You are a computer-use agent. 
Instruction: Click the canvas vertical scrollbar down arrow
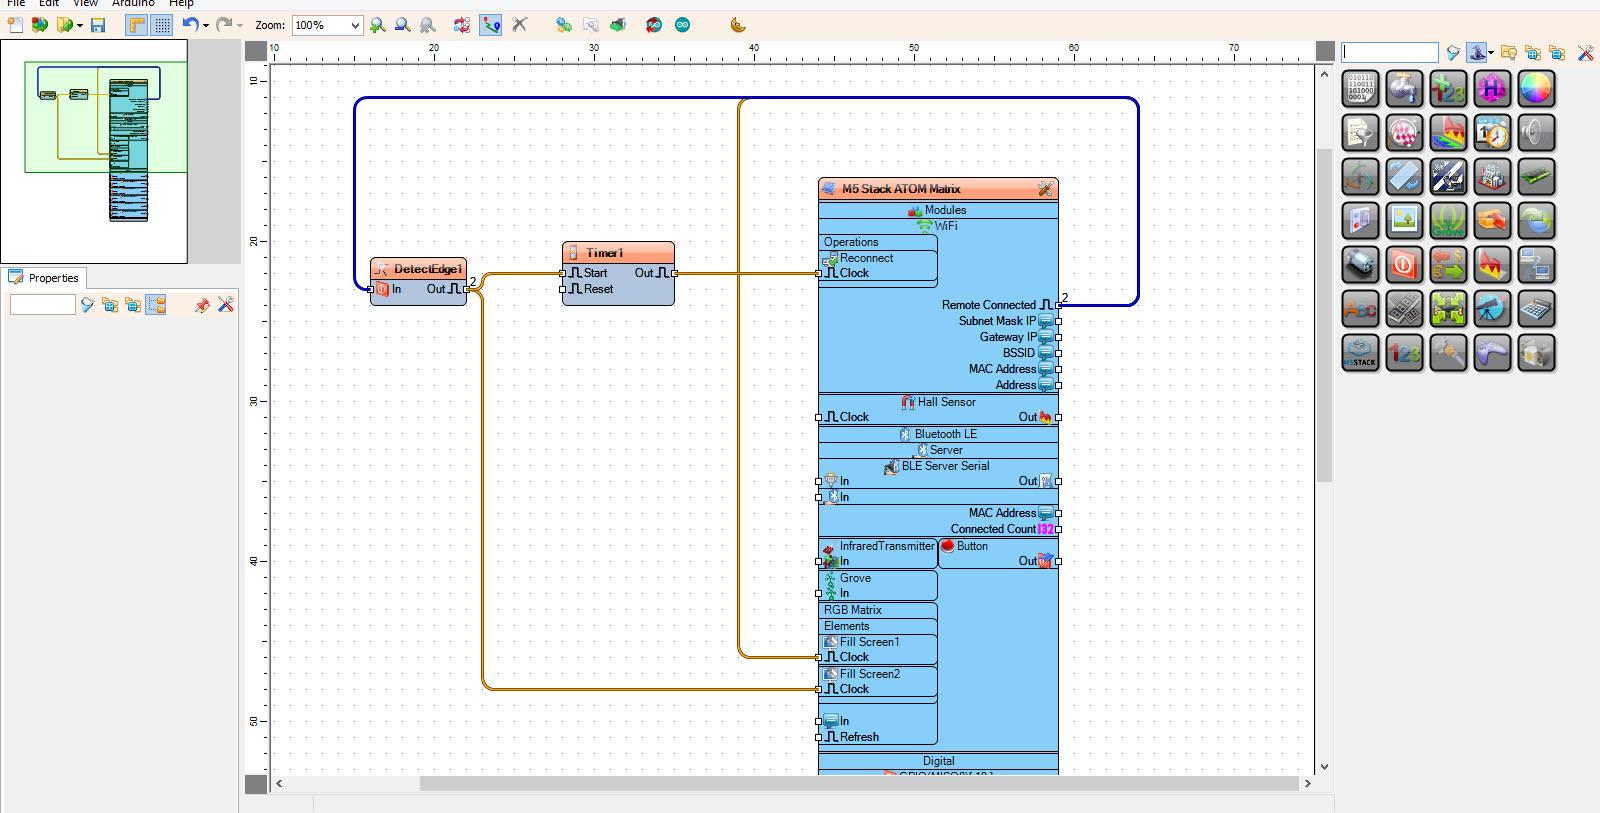point(1324,767)
